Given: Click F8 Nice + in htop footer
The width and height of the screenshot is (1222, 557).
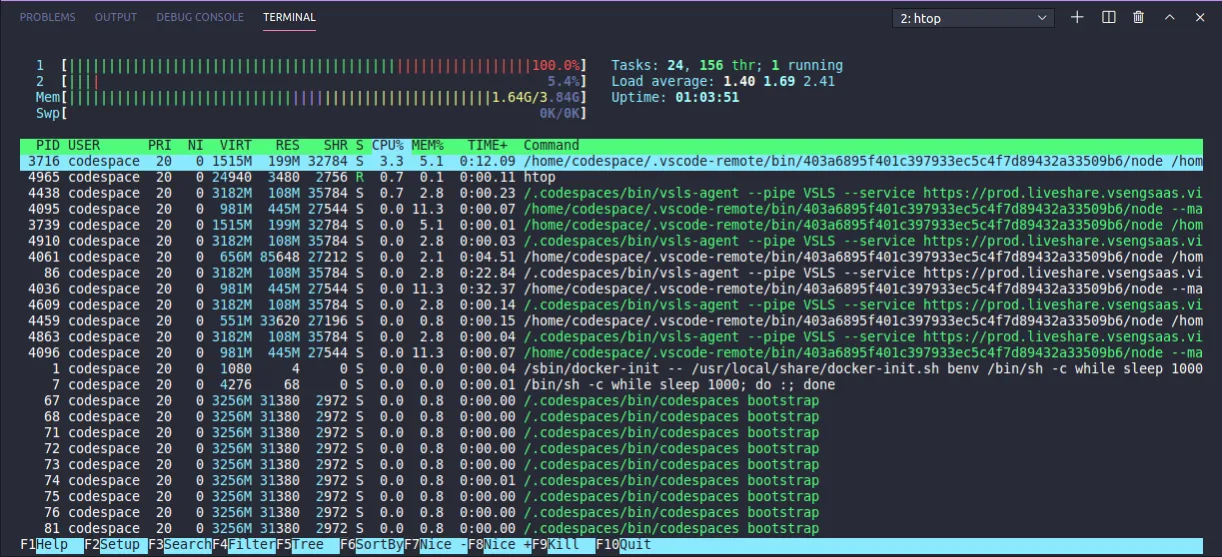Looking at the screenshot, I should pos(500,545).
